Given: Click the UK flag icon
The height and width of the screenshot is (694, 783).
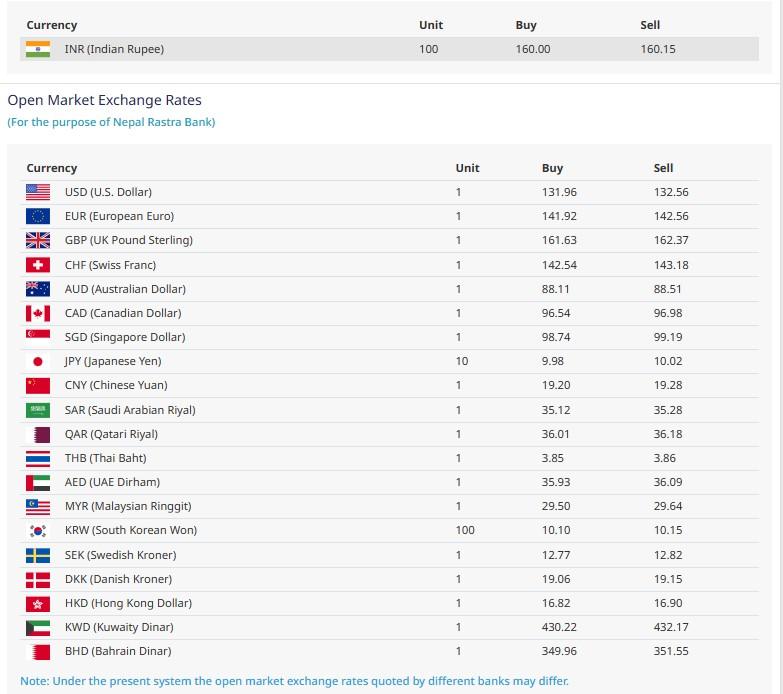Looking at the screenshot, I should pyautogui.click(x=37, y=240).
